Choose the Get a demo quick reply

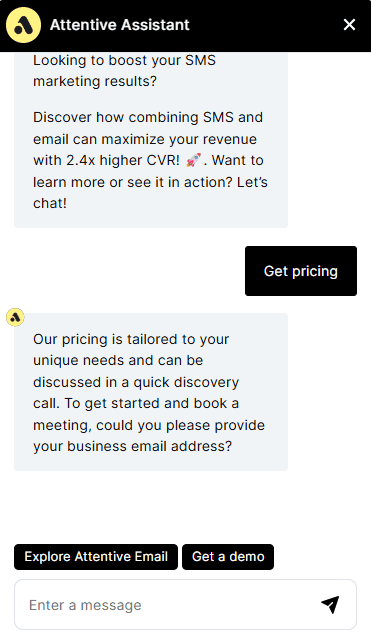point(228,557)
